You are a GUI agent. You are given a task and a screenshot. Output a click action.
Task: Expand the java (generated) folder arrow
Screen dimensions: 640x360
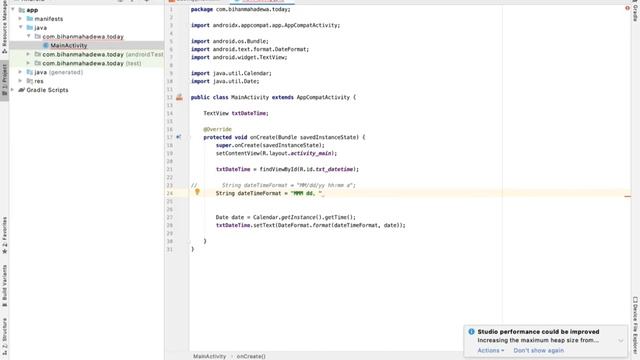20,72
